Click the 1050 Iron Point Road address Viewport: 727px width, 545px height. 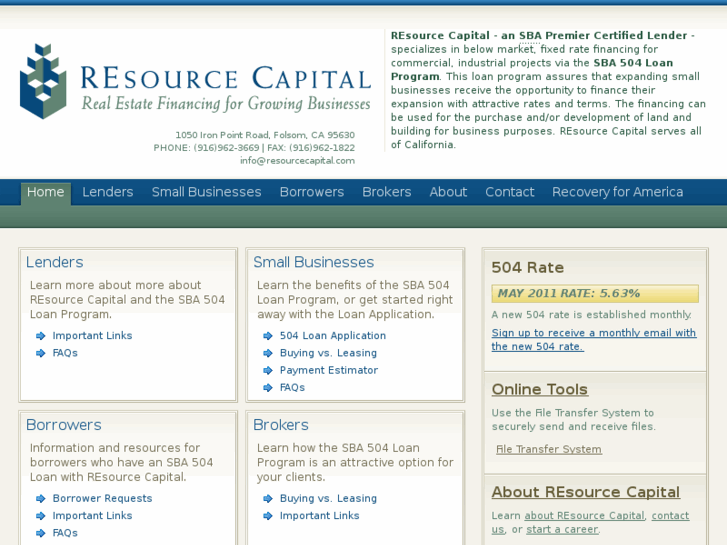[265, 135]
